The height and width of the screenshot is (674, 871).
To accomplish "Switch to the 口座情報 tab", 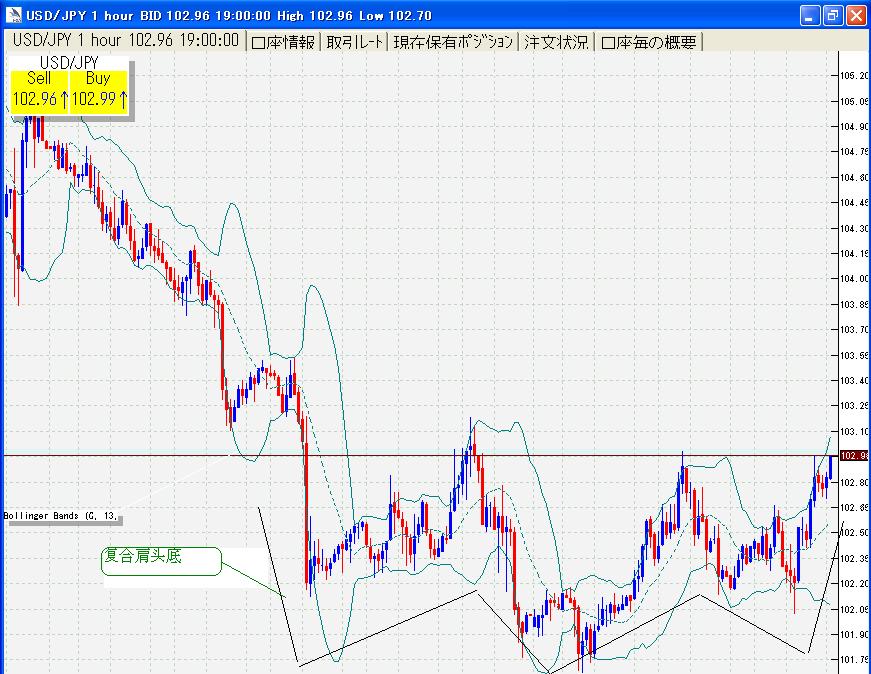I will pyautogui.click(x=283, y=42).
